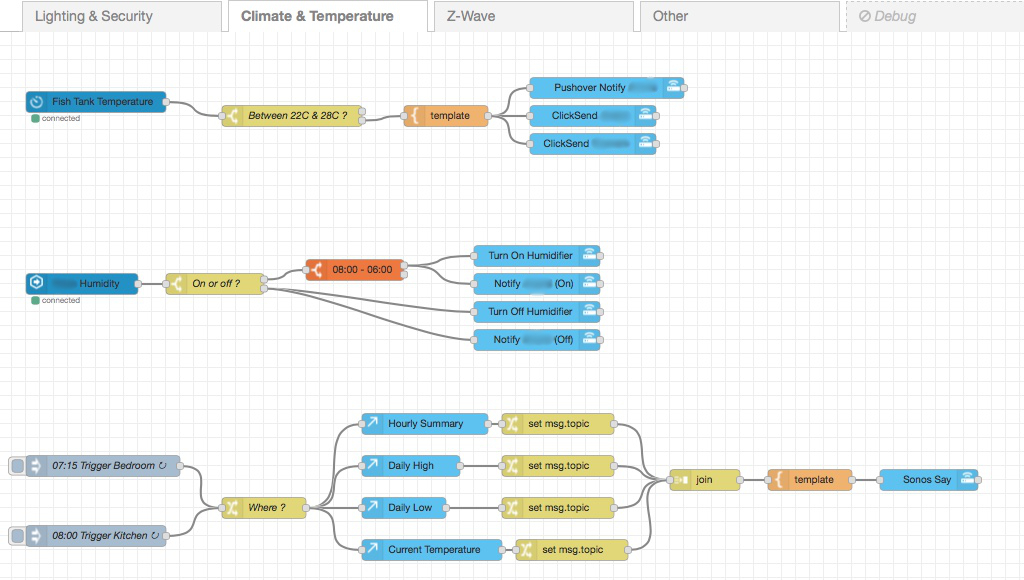Click the first ClickSend node's service icon
The height and width of the screenshot is (580, 1024).
coord(645,116)
